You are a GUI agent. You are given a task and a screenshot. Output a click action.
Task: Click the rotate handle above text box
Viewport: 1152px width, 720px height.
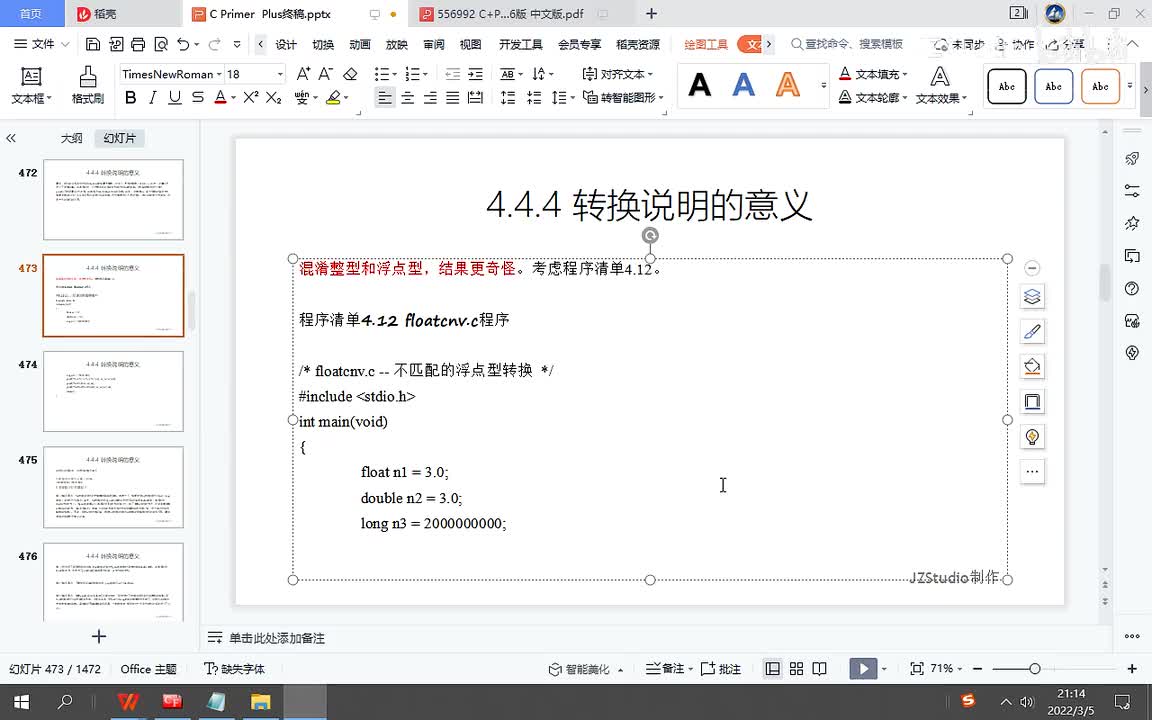(649, 235)
